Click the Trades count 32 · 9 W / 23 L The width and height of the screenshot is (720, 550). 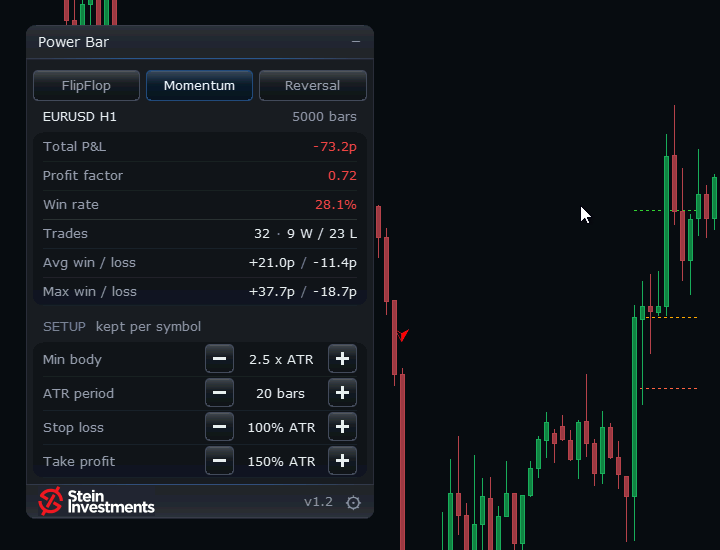click(x=305, y=234)
